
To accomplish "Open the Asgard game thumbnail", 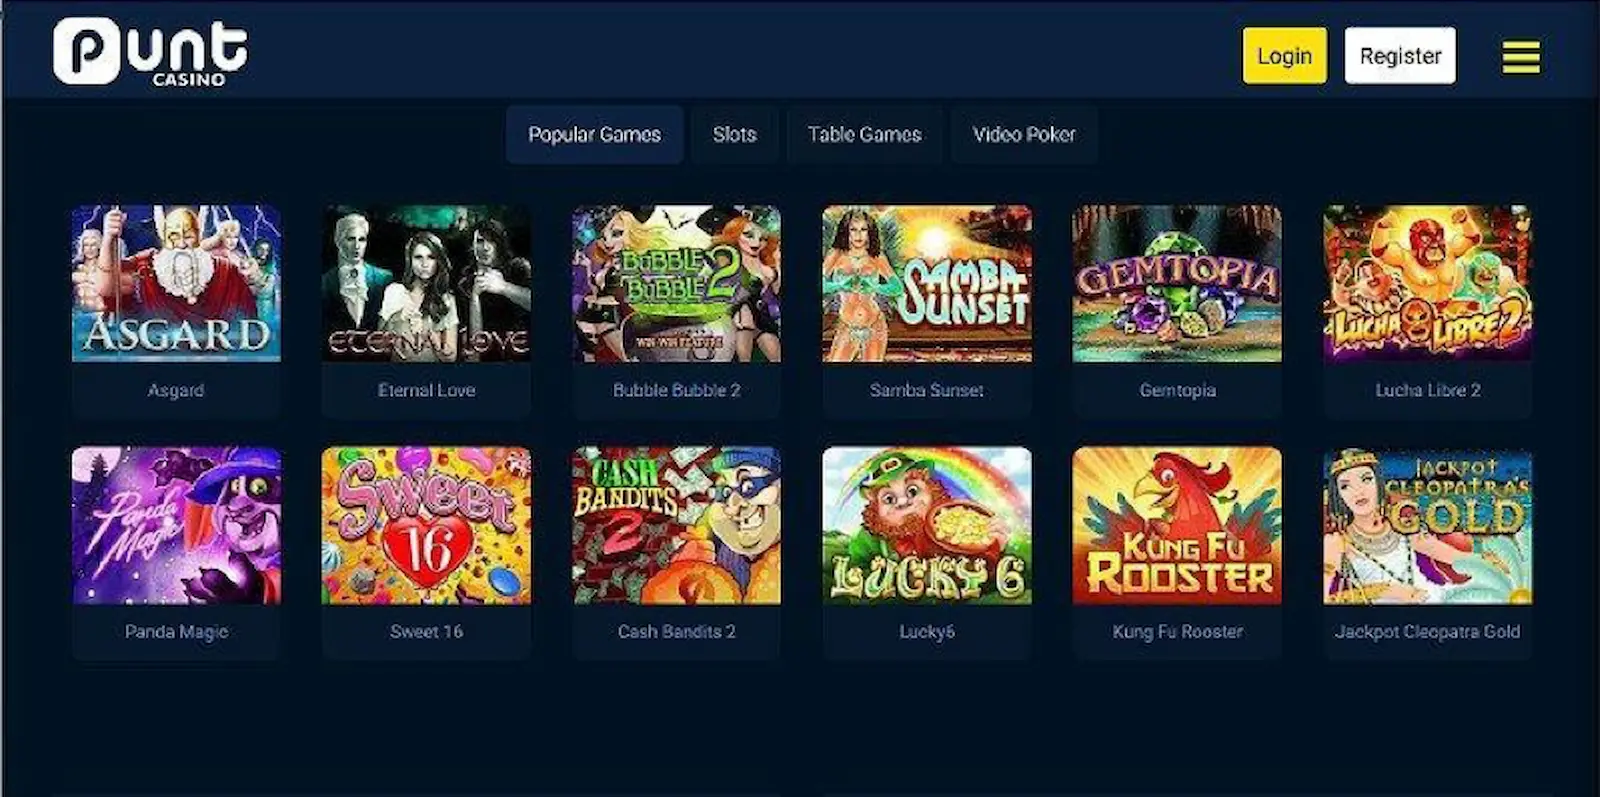I will pos(176,284).
